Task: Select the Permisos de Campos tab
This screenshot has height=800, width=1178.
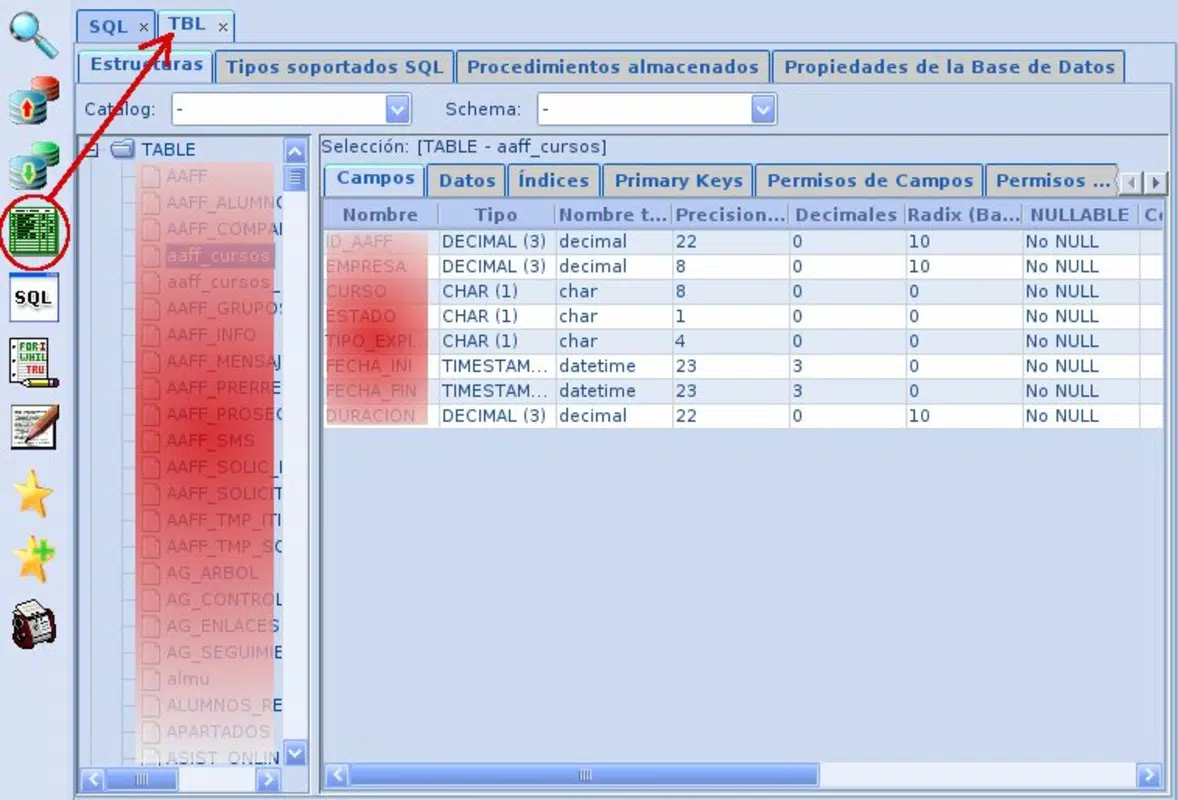Action: pyautogui.click(x=870, y=180)
